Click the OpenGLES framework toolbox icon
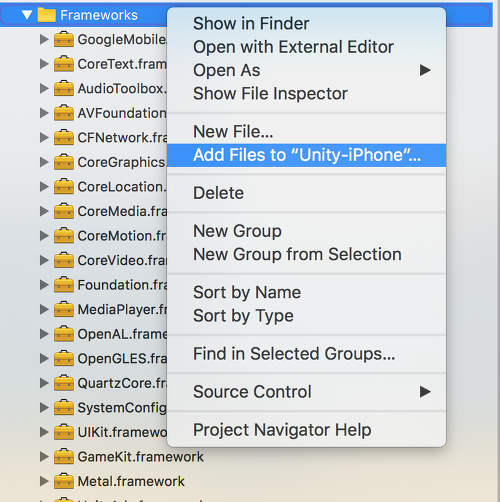 click(64, 358)
